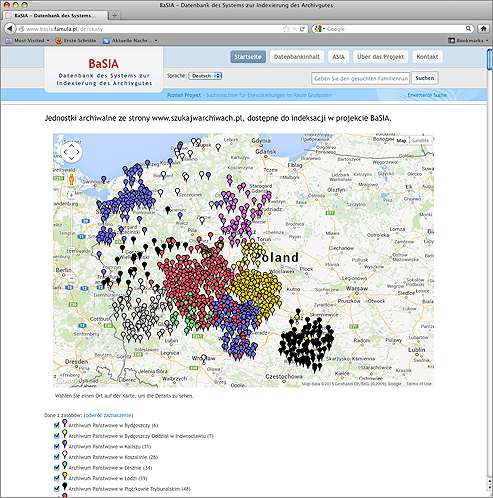Open the Datenbankinhalt tab
Screen dimensions: 493x498
297,57
